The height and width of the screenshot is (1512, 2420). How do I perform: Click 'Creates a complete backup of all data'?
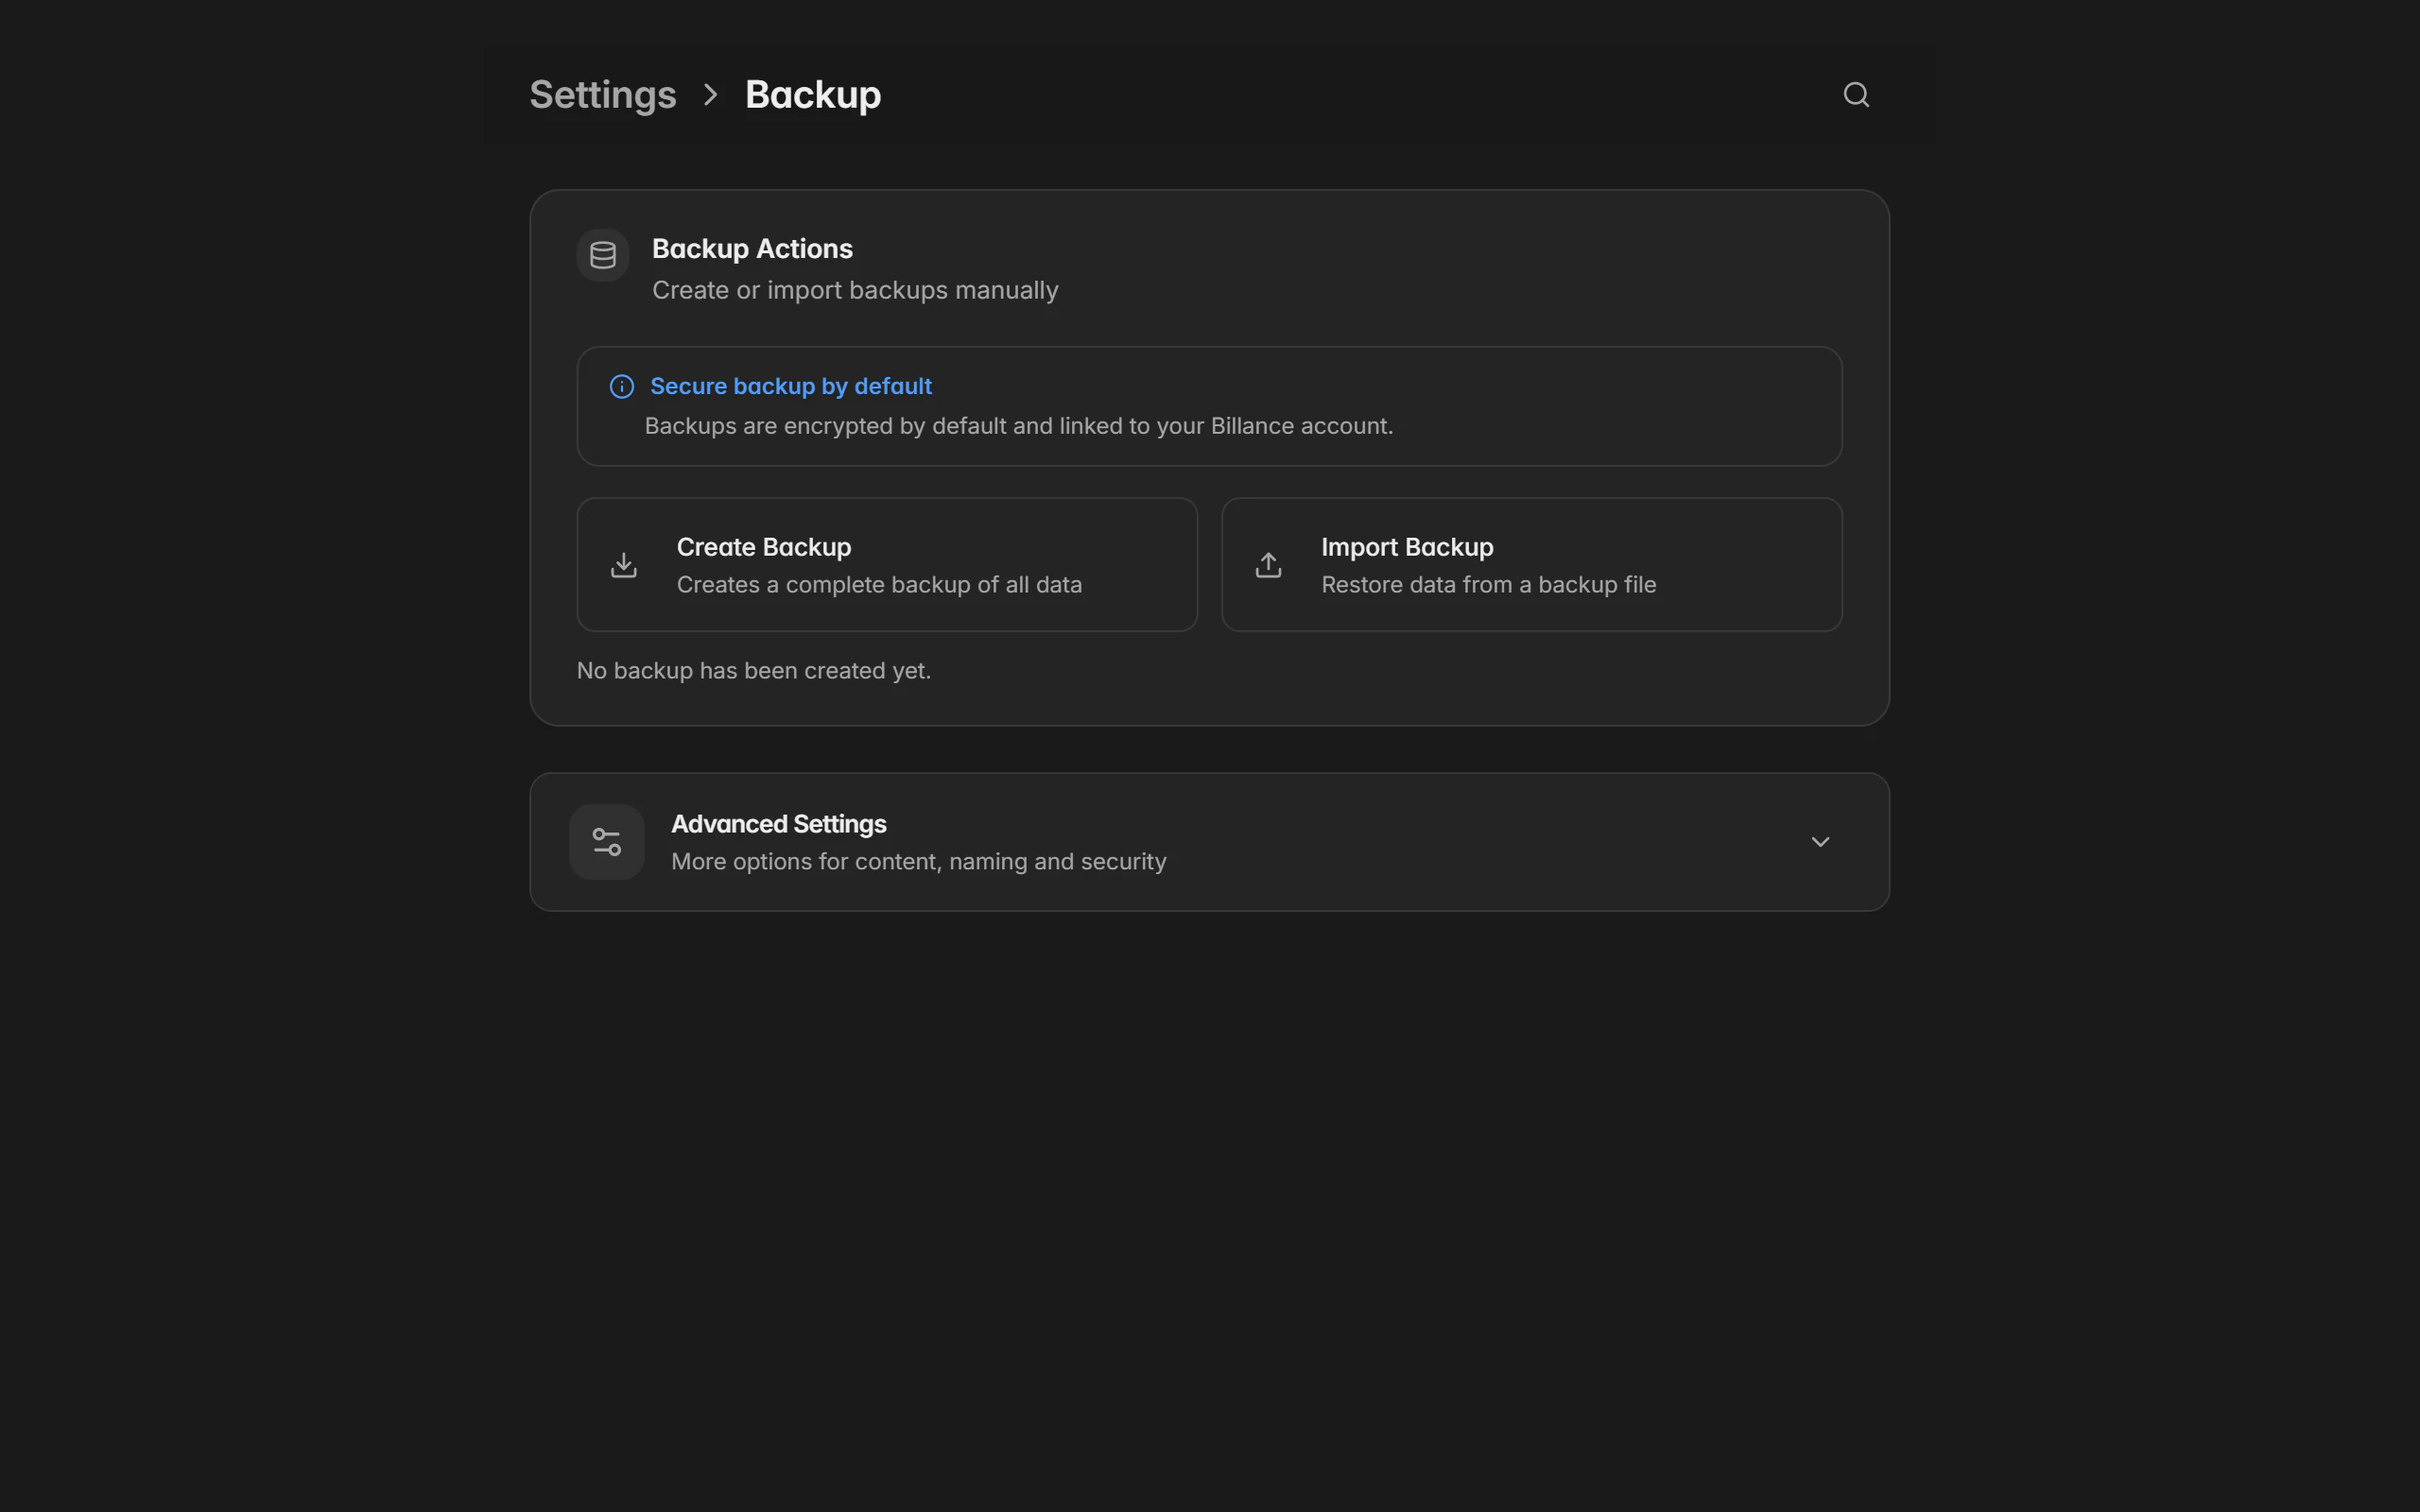click(879, 585)
